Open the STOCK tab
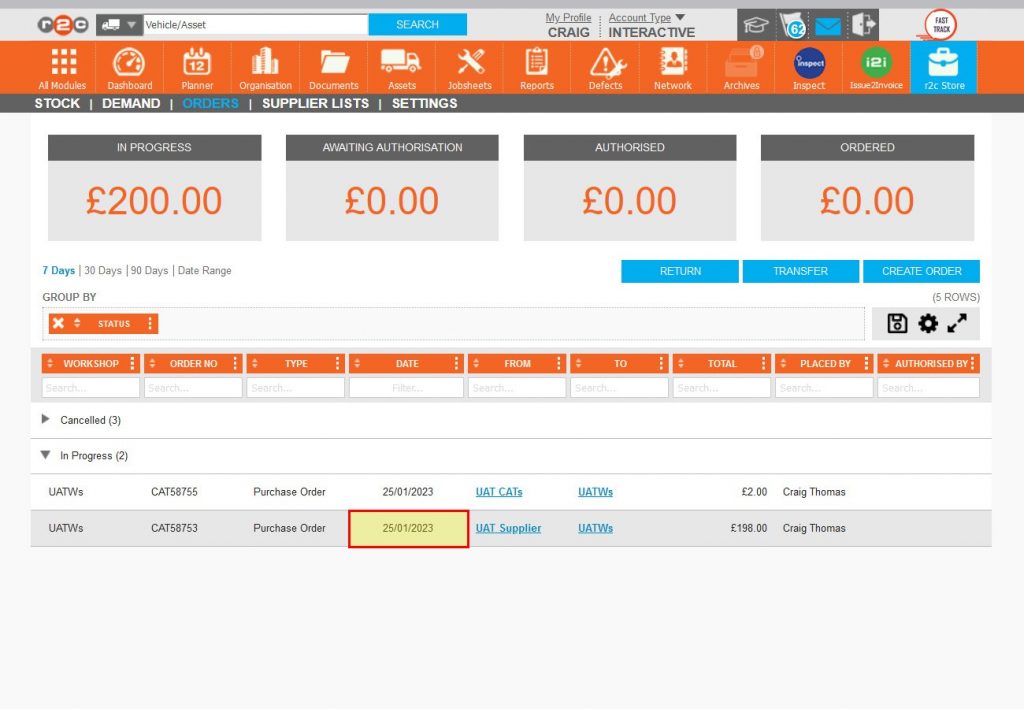The width and height of the screenshot is (1024, 709). [x=57, y=103]
